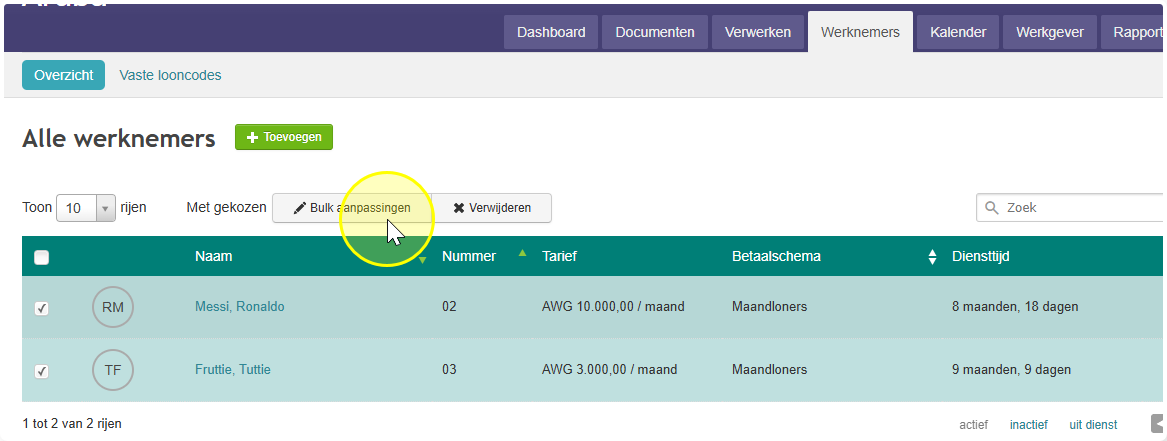This screenshot has height=441, width=1167.
Task: Open the Verwerken tab
Action: 758,33
